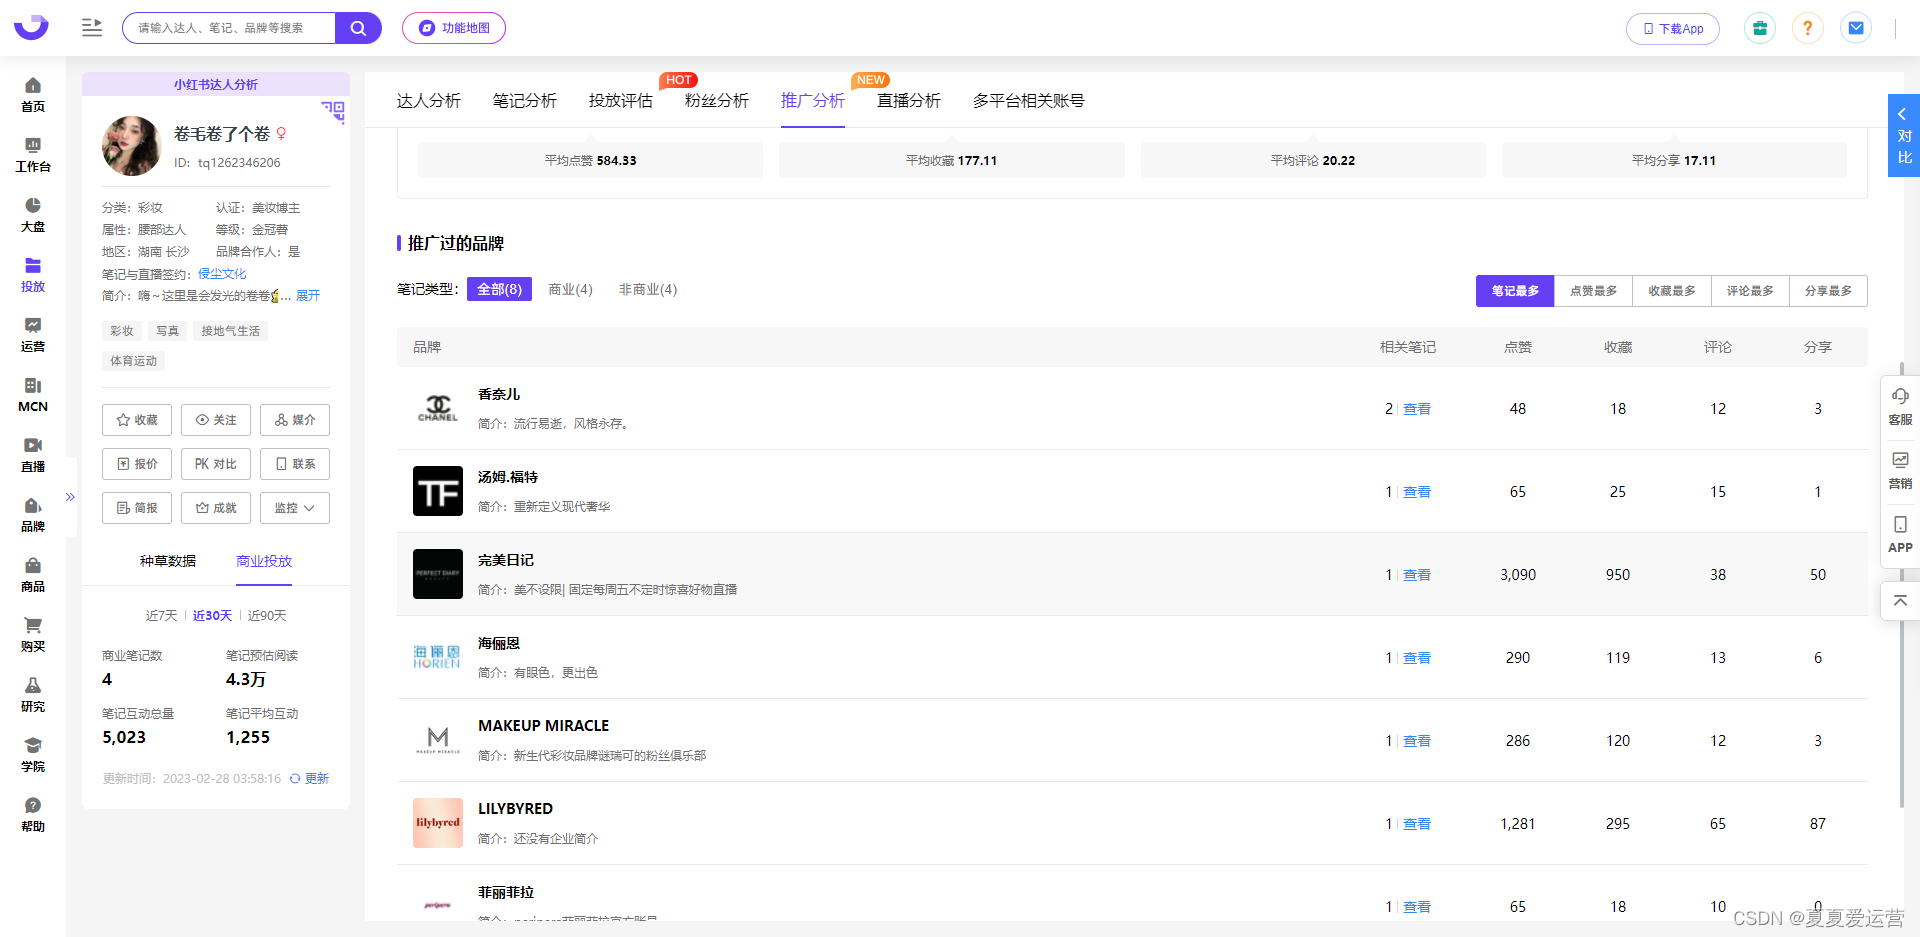Switch to the 种草数据 tab
Viewport: 1920px width, 937px height.
(x=168, y=561)
